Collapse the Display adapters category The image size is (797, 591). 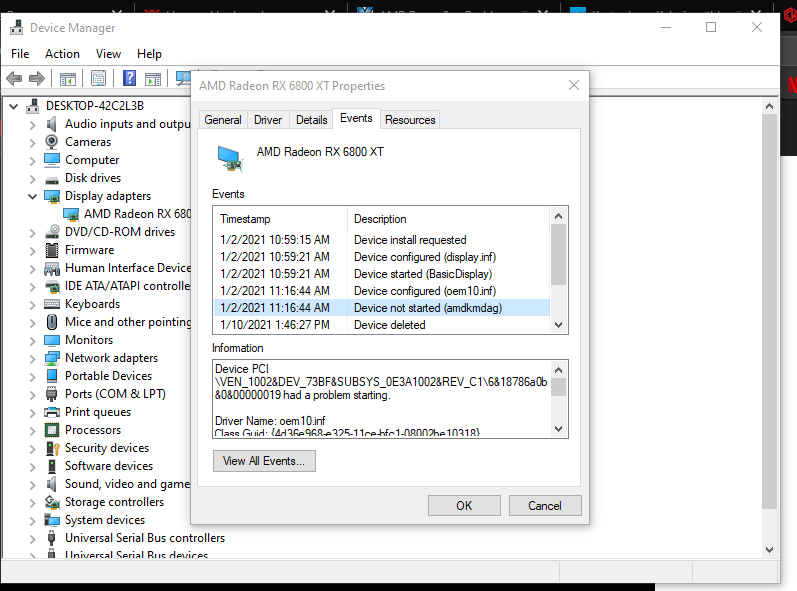(33, 196)
